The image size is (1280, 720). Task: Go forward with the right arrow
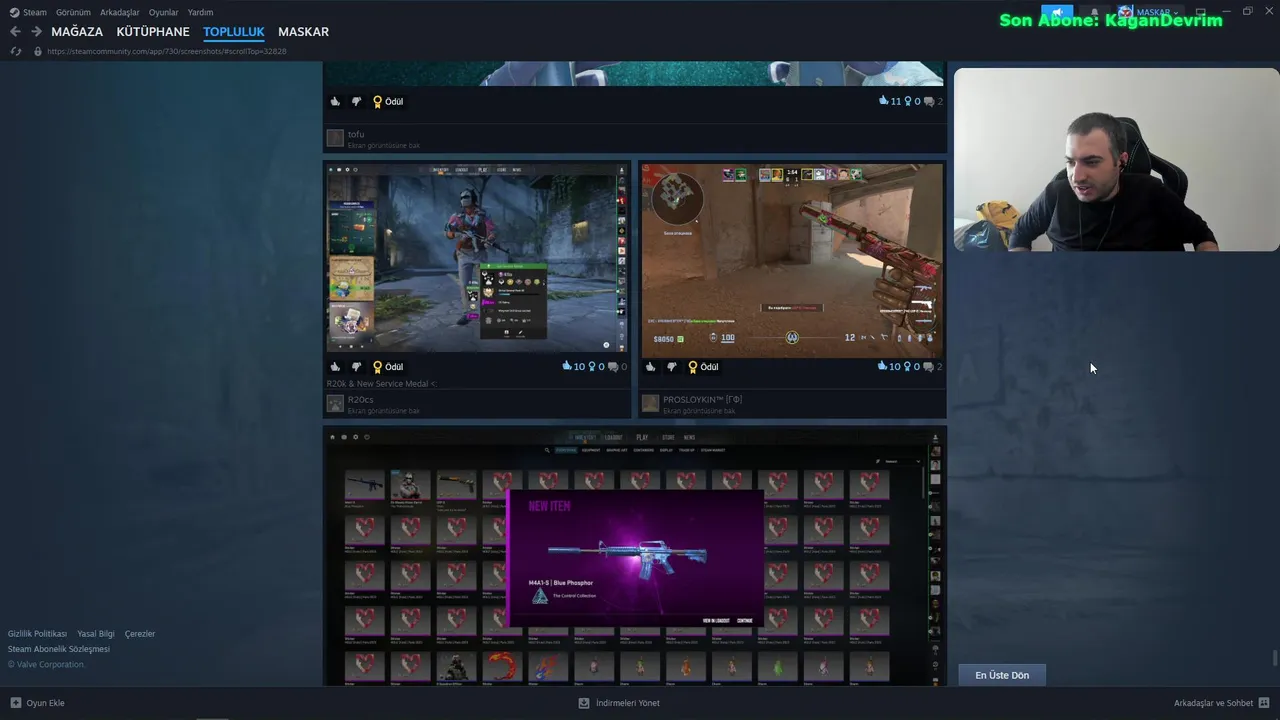click(36, 32)
